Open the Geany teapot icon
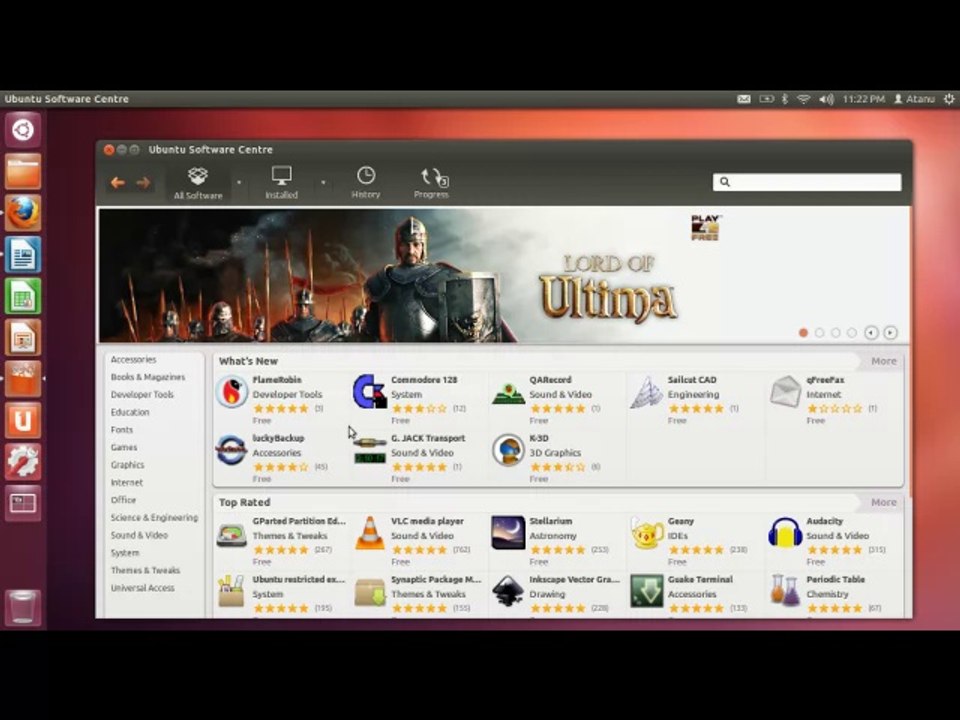This screenshot has width=960, height=720. tap(647, 533)
